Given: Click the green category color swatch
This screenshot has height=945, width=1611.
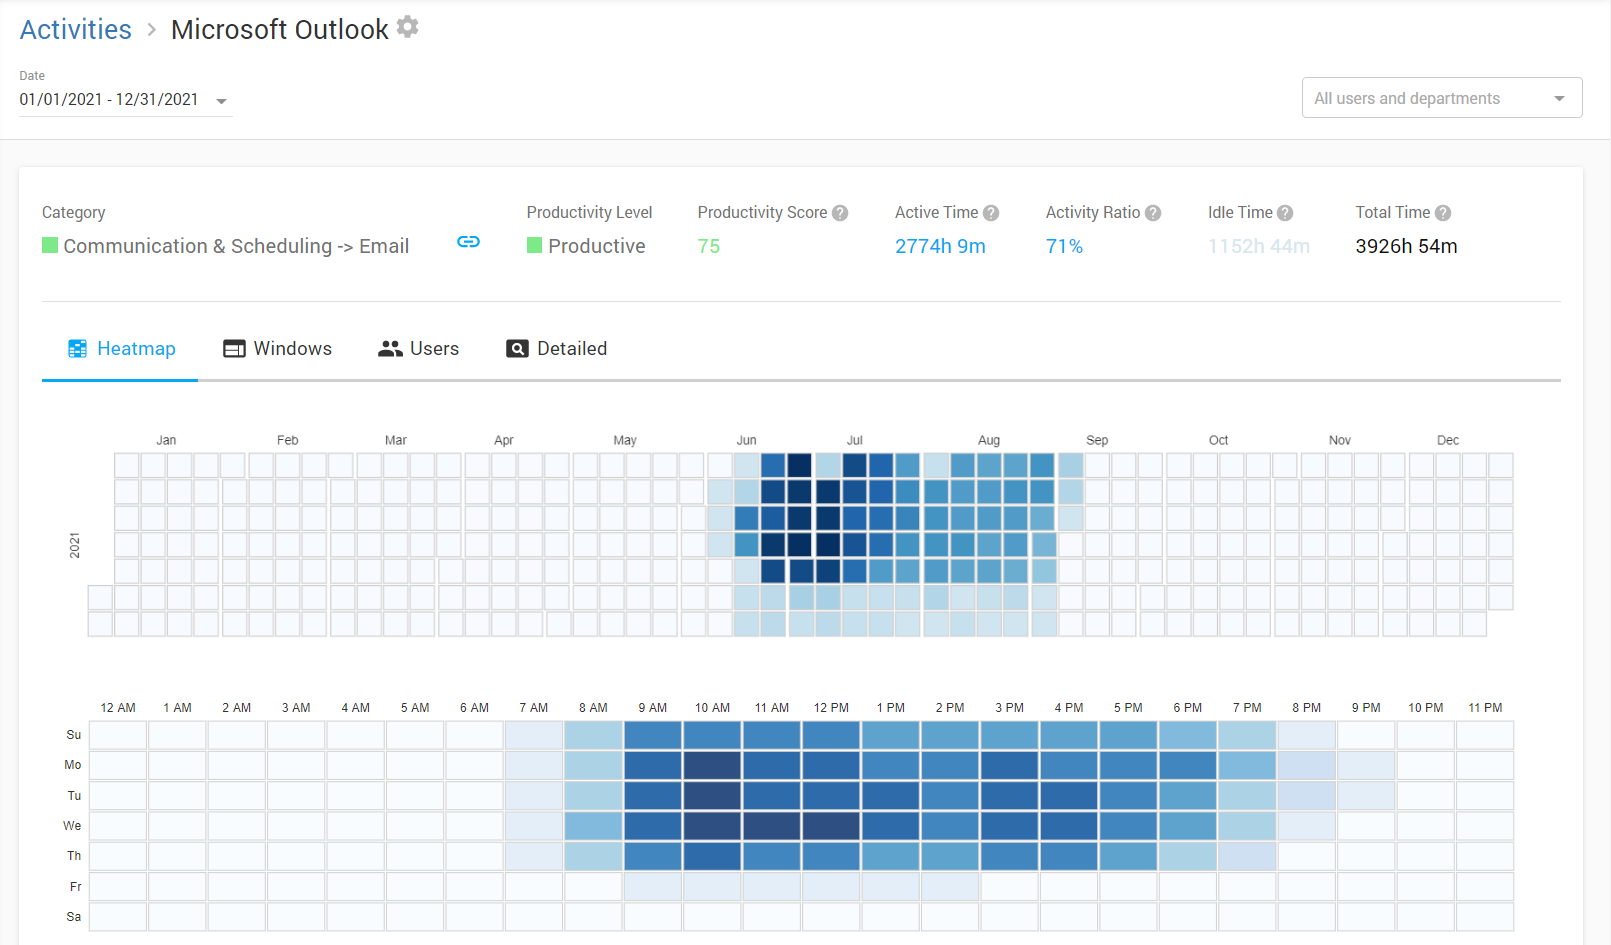Looking at the screenshot, I should (x=50, y=245).
